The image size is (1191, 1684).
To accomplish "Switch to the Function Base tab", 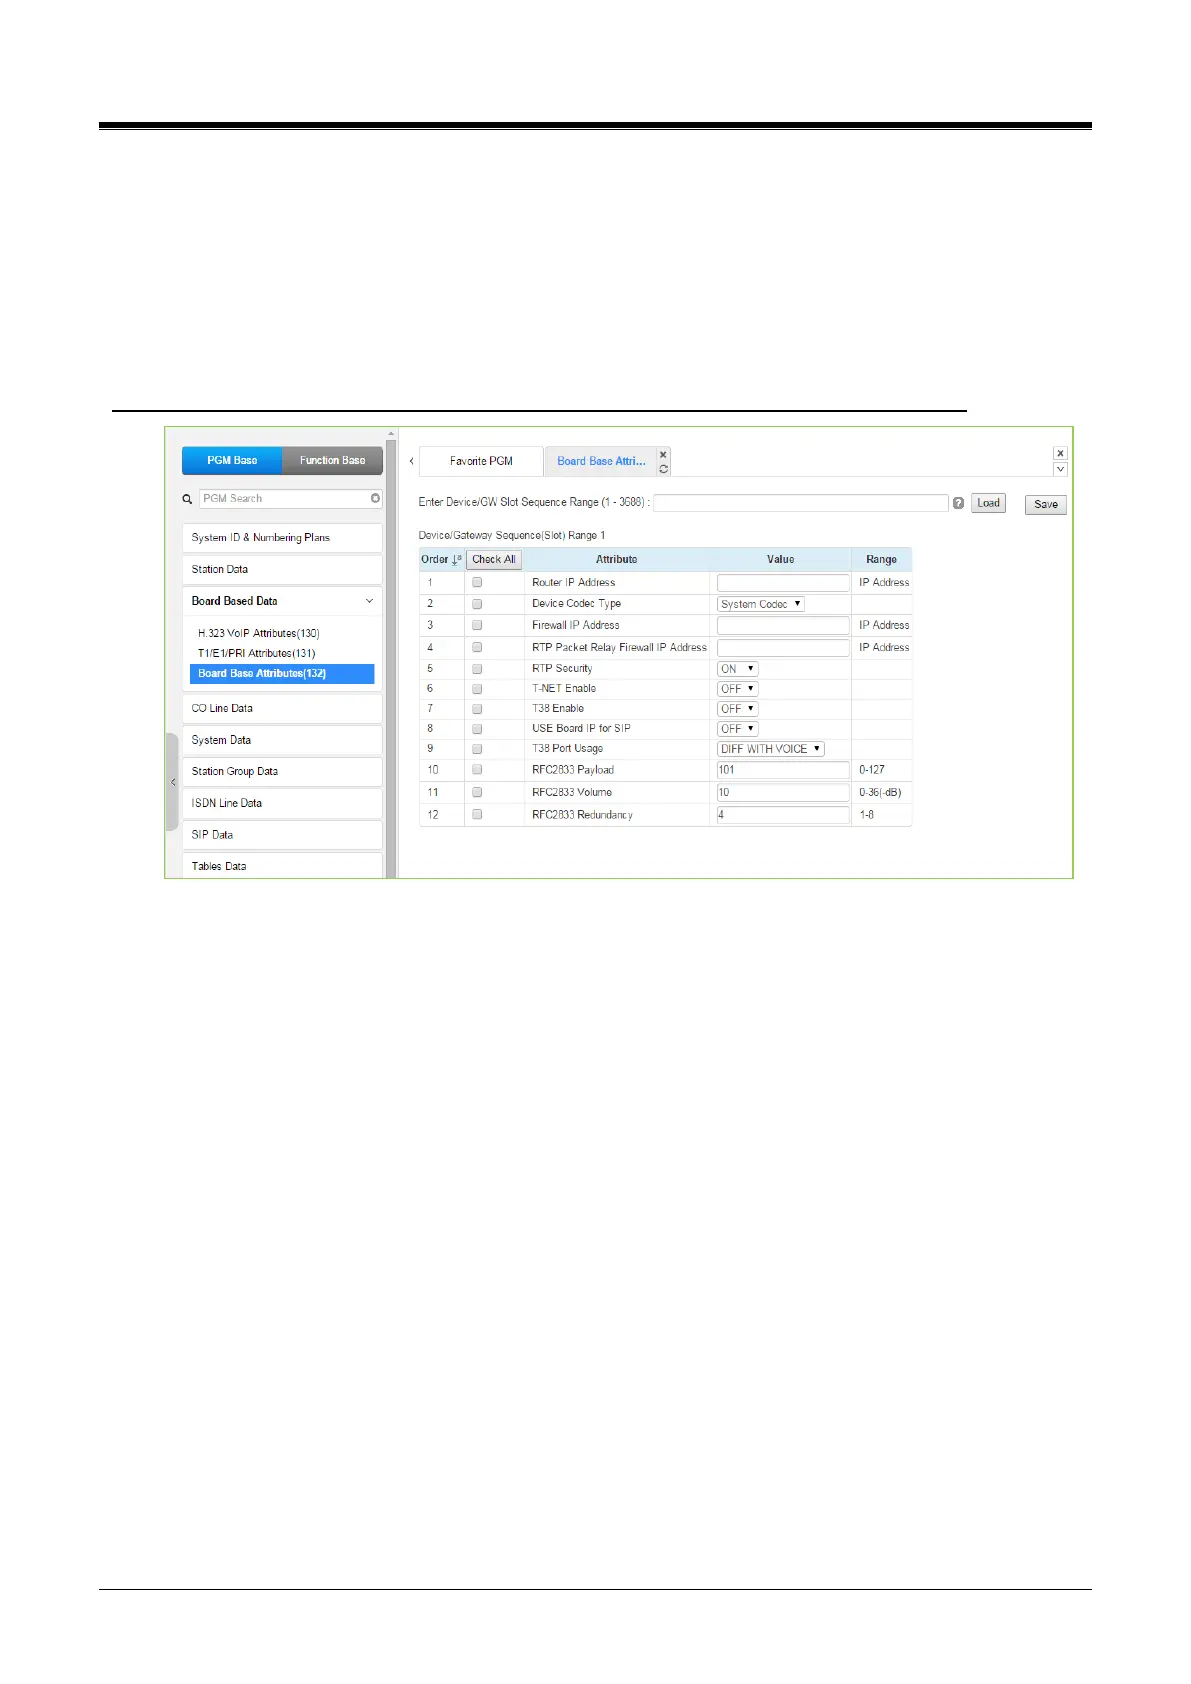I will 333,460.
